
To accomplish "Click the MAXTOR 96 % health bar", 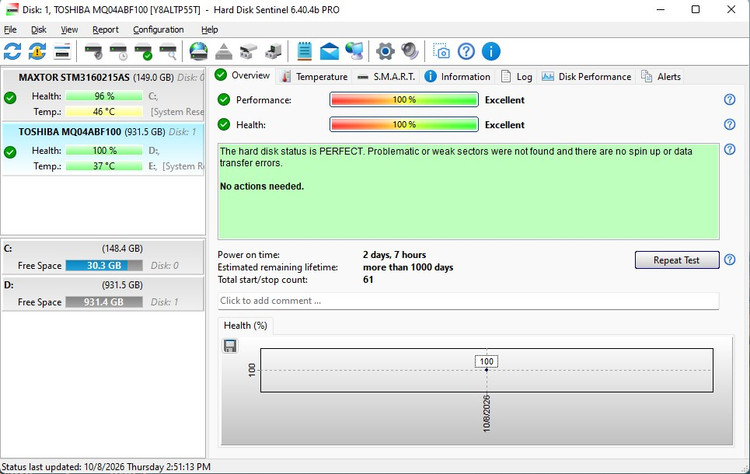I will pyautogui.click(x=104, y=96).
